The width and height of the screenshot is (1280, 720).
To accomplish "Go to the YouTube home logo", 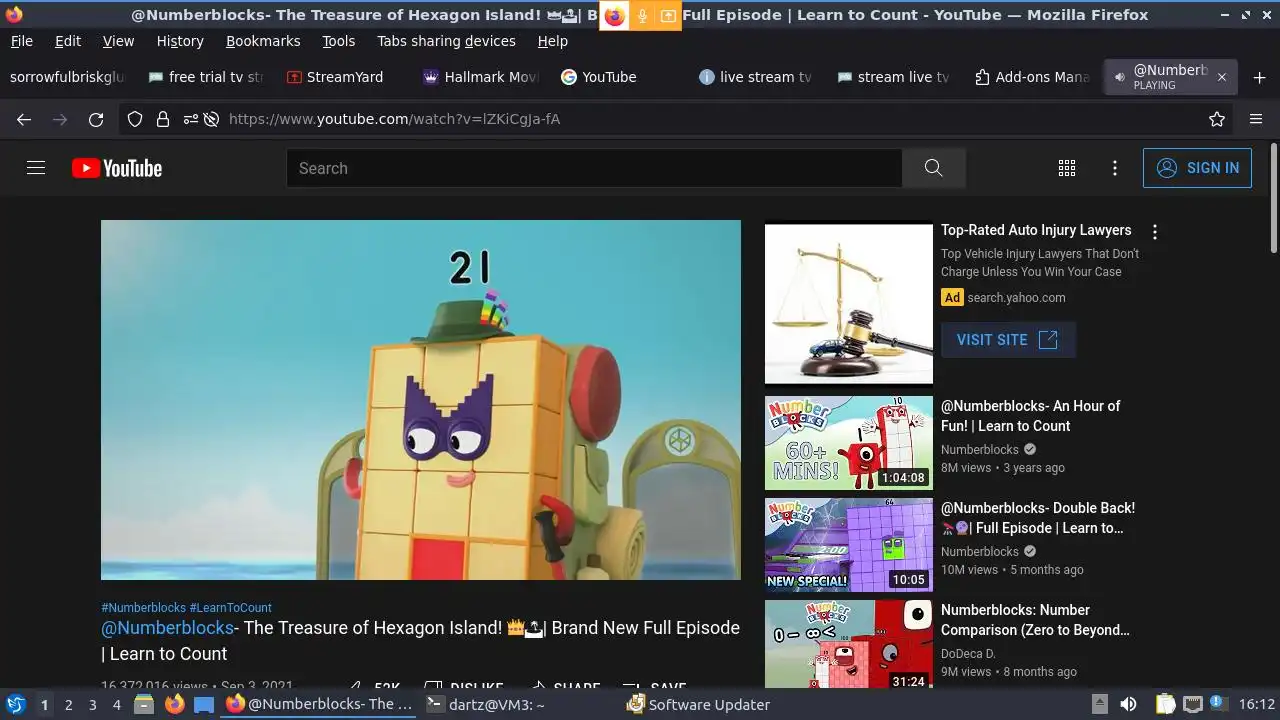I will coord(117,168).
